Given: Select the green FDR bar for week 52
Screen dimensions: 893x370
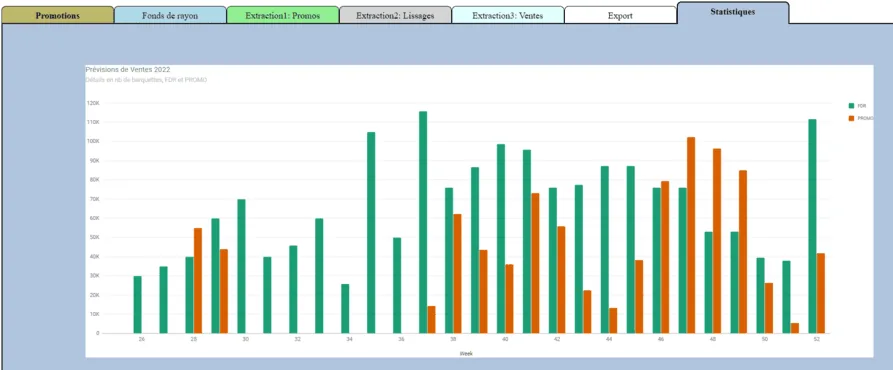Looking at the screenshot, I should [x=812, y=226].
